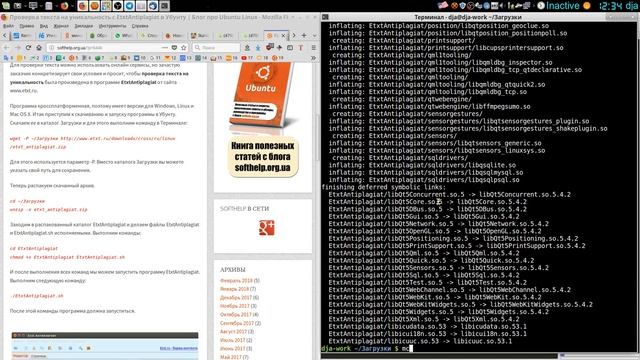The image size is (640, 360).
Task: Open bookmark numbered 4 in bookmarks toolbar
Action: point(60,58)
